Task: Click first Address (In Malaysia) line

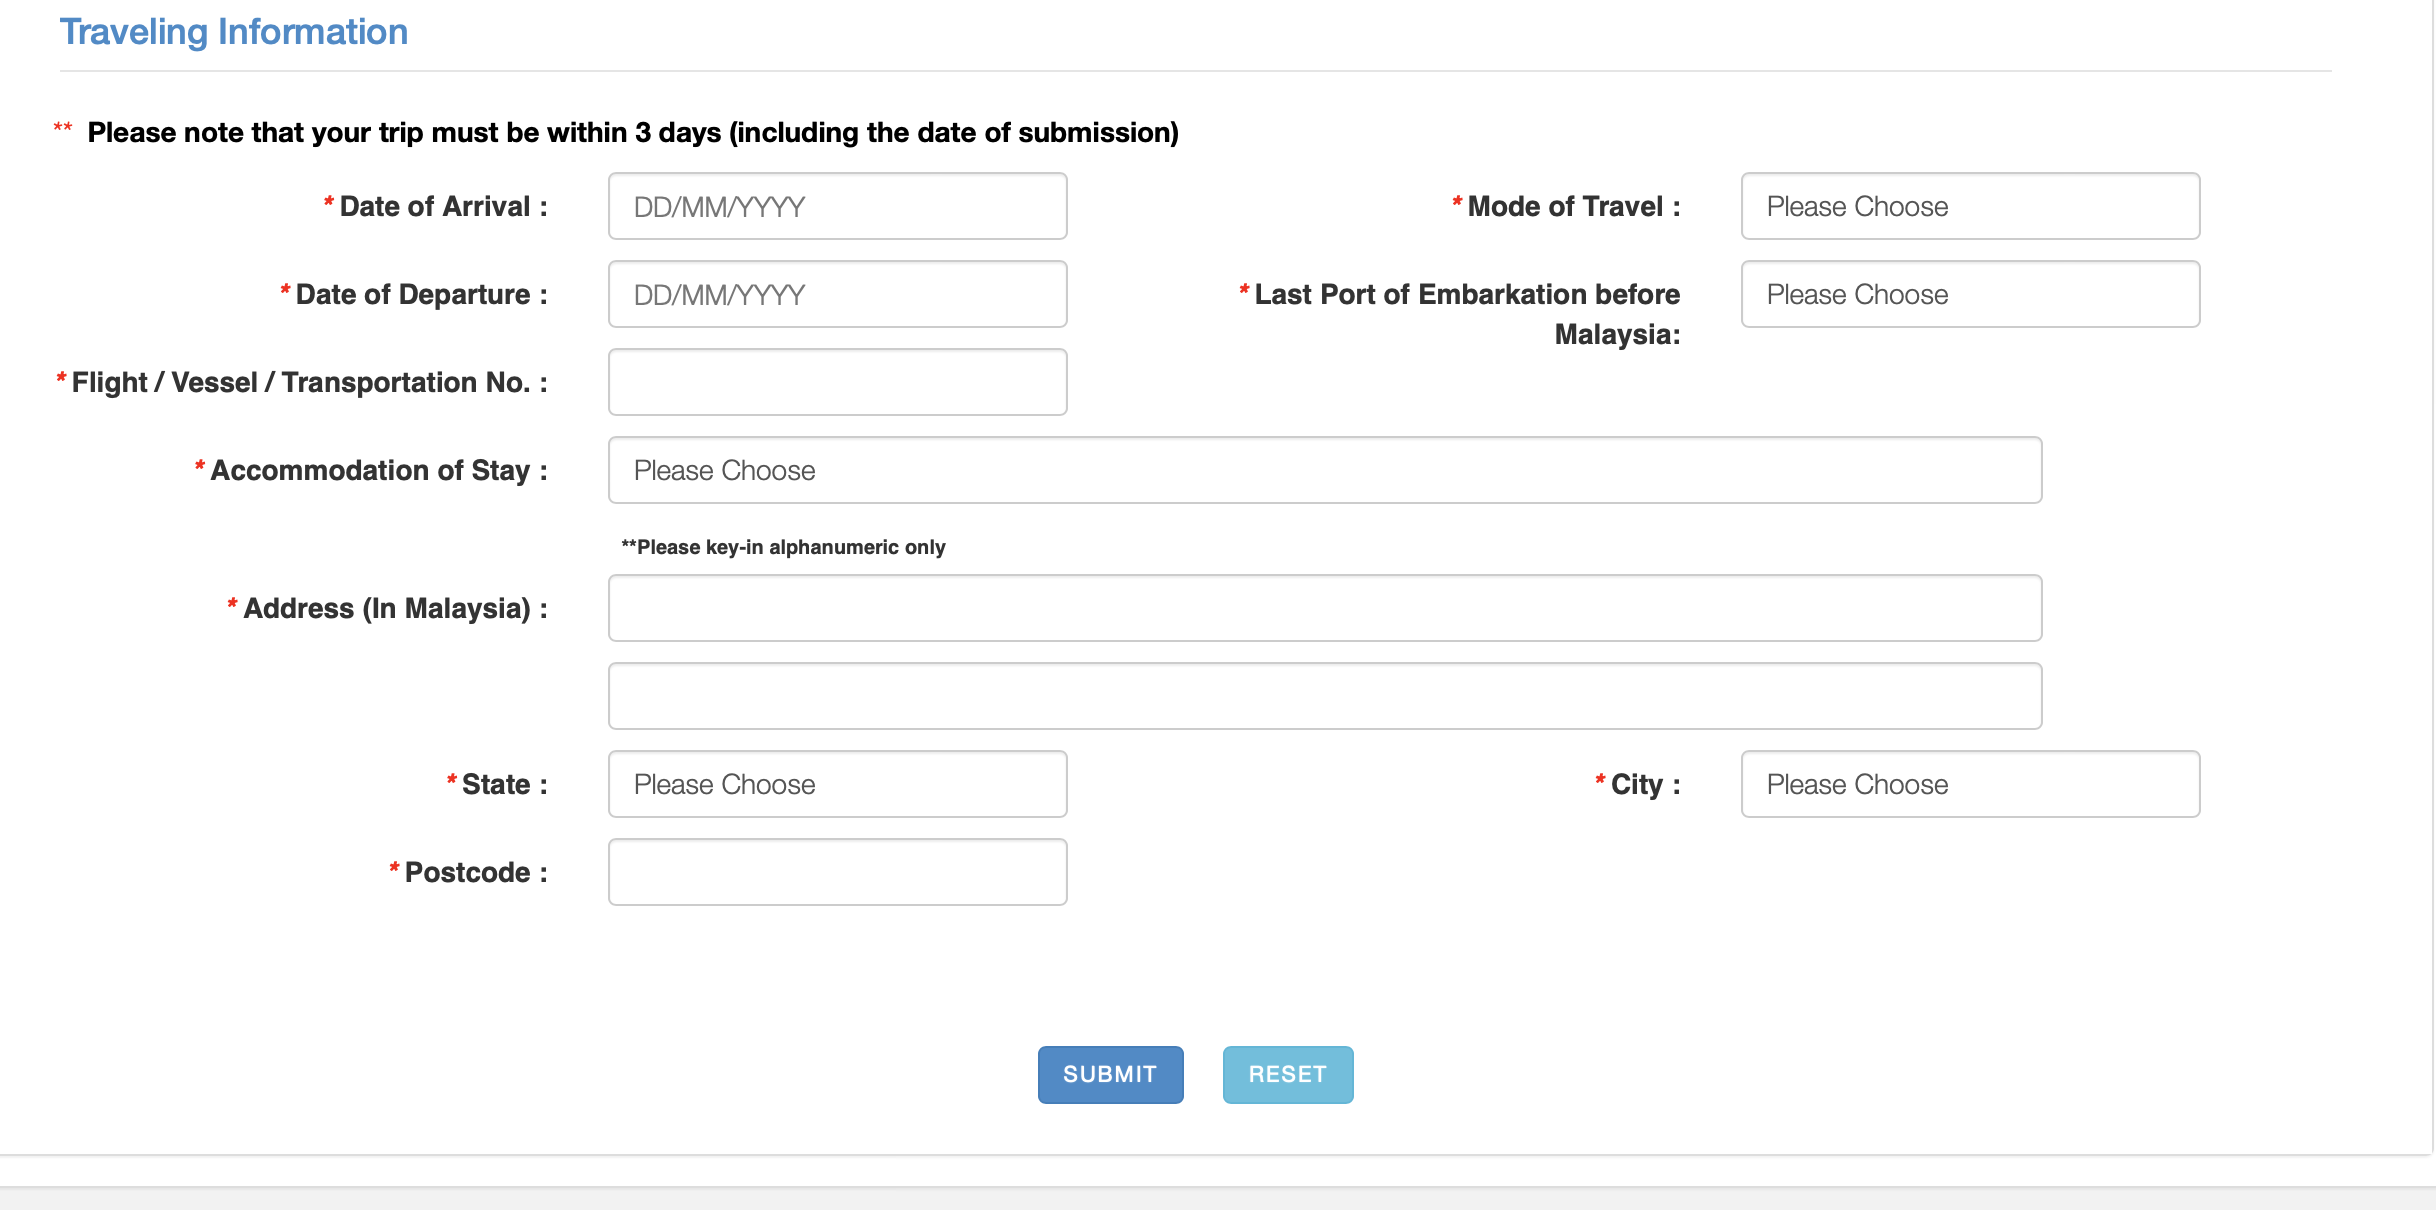Action: point(1324,608)
